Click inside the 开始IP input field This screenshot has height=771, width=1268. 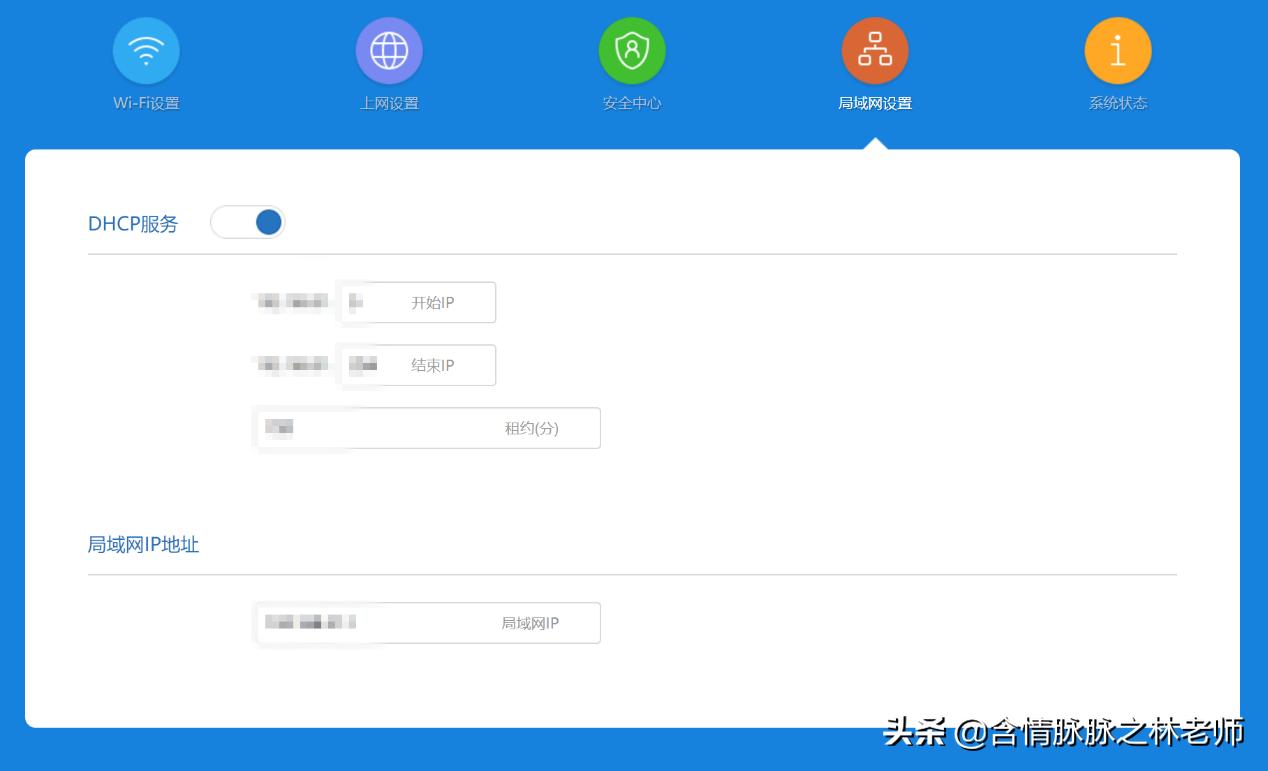pyautogui.click(x=418, y=302)
